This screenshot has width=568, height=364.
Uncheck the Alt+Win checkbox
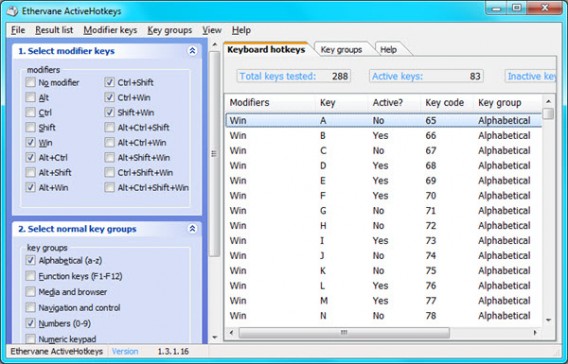click(x=30, y=187)
